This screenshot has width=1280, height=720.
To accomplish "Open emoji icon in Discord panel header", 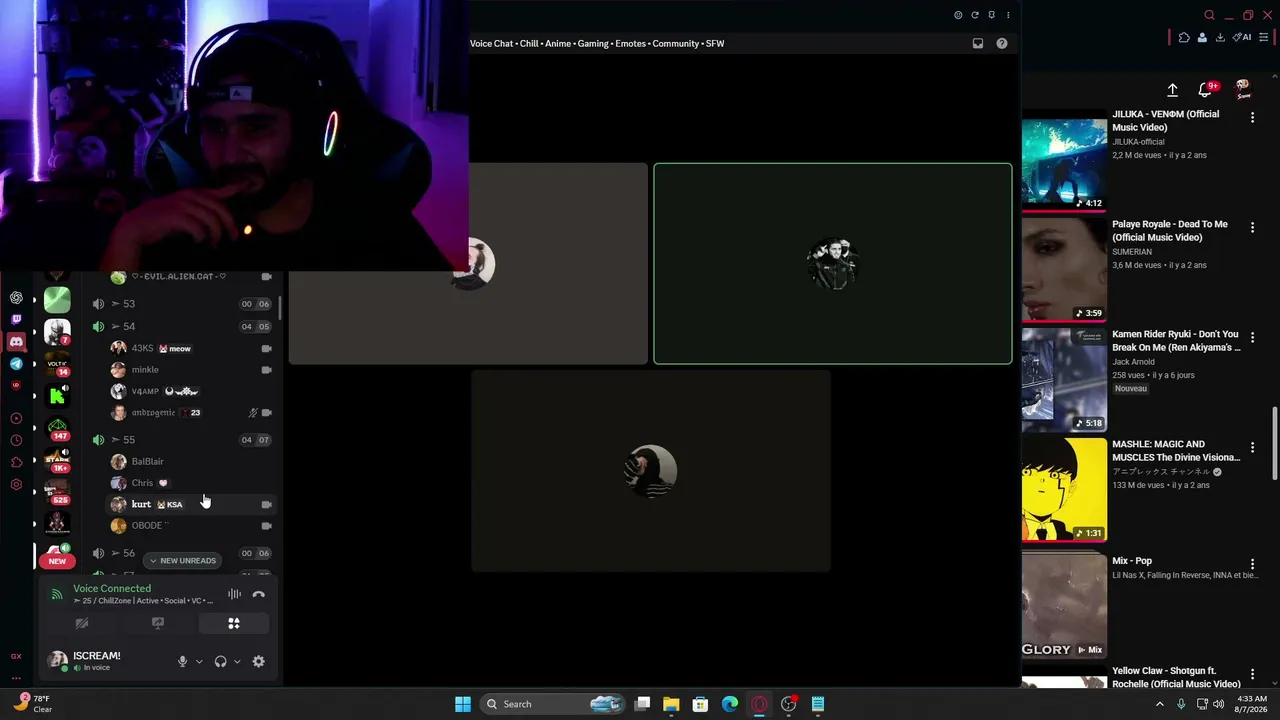I will 958,15.
